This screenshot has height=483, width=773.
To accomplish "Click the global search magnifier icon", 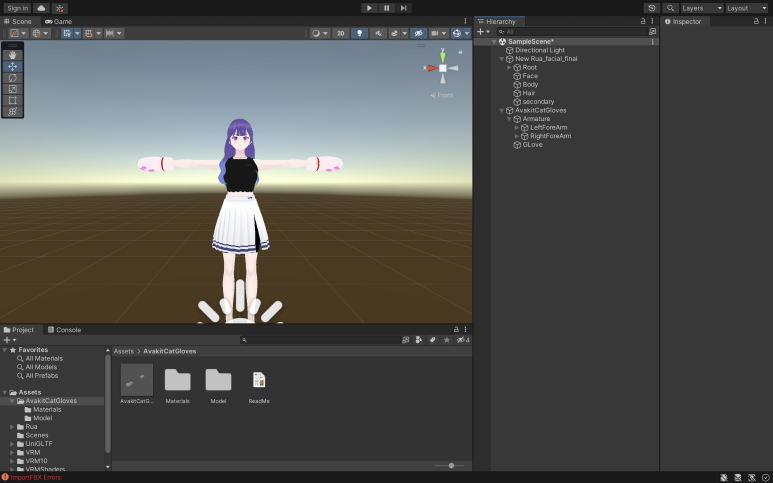I will 670,8.
